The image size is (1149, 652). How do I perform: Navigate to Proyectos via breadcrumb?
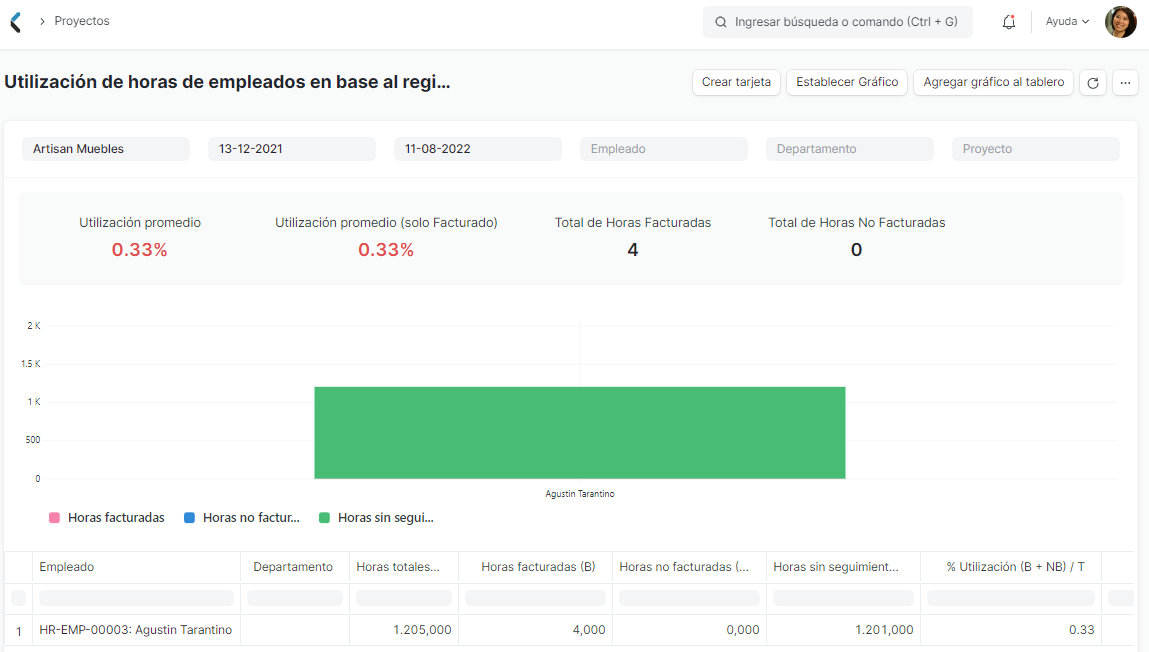81,20
